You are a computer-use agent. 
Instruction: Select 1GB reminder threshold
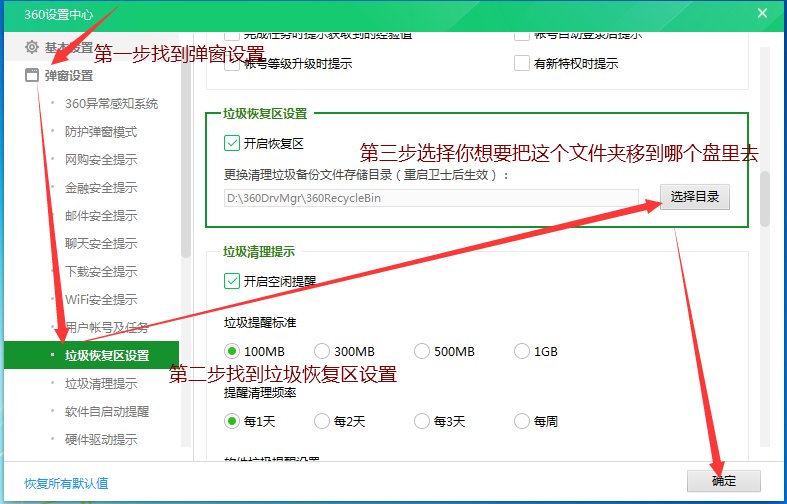(x=521, y=351)
